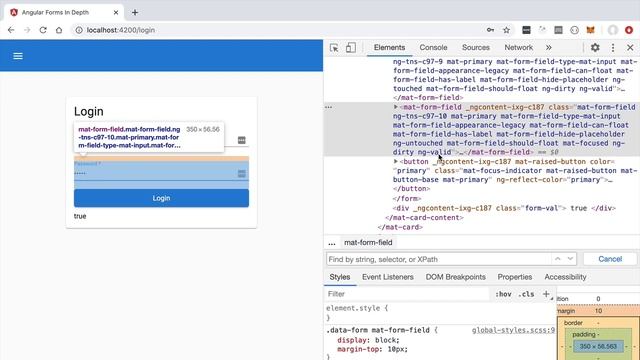
Task: Show more DevTools tabs chevron
Action: (x=549, y=48)
